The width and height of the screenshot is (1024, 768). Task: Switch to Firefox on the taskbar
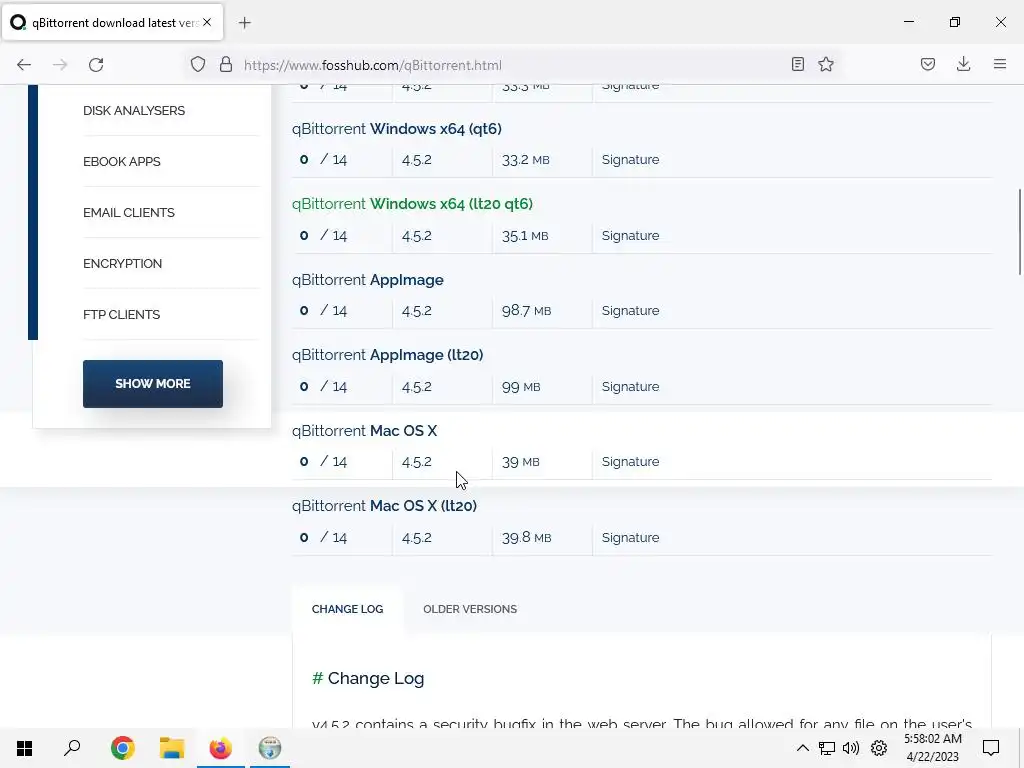click(221, 748)
